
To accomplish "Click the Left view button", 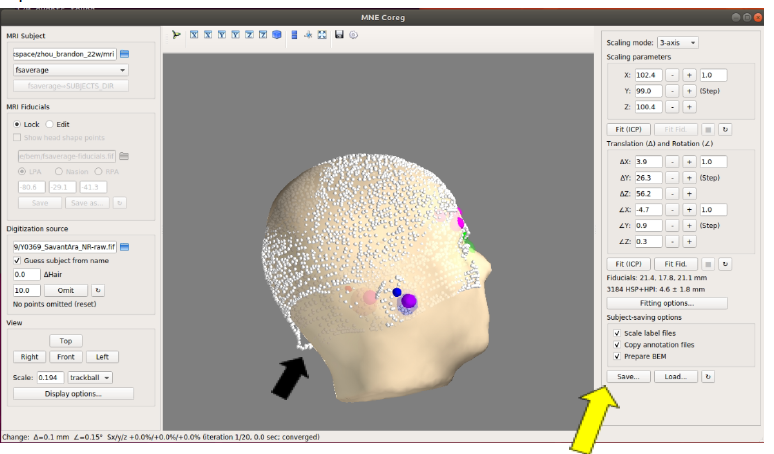I will 102,357.
